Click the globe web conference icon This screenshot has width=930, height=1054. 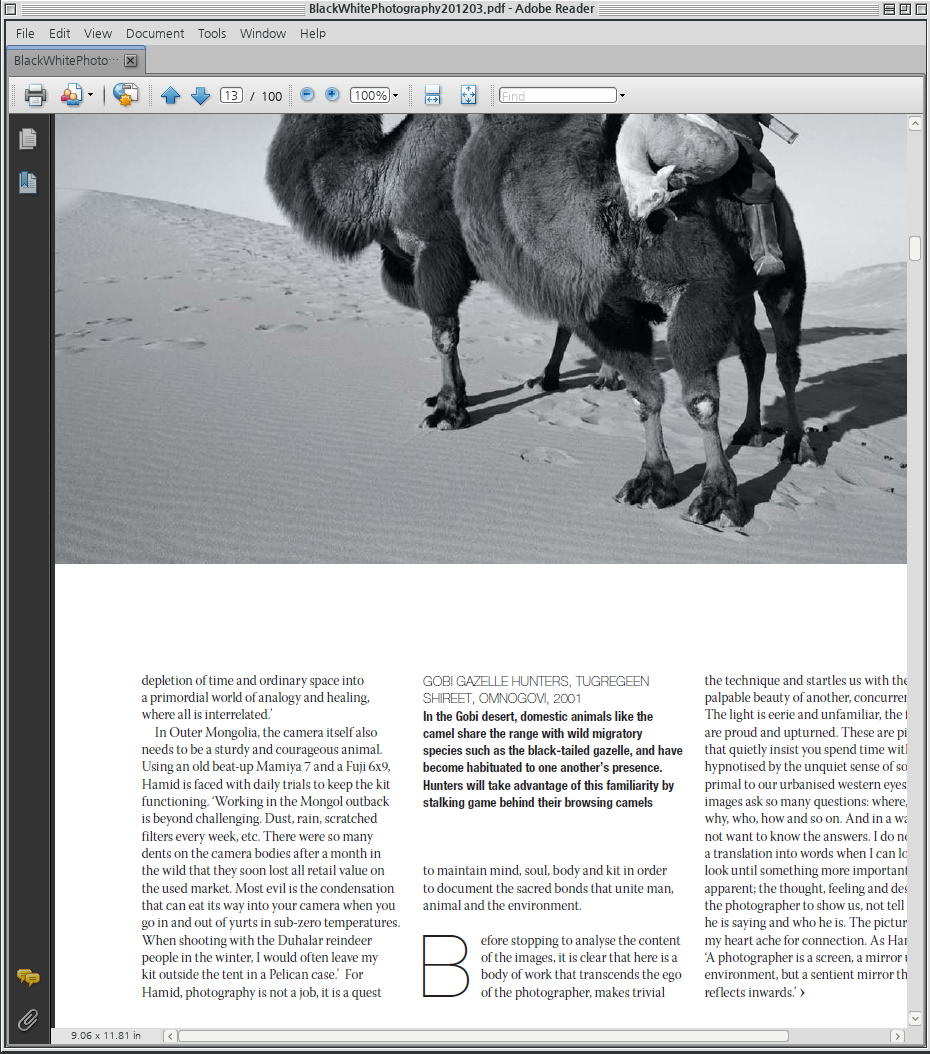click(x=126, y=95)
